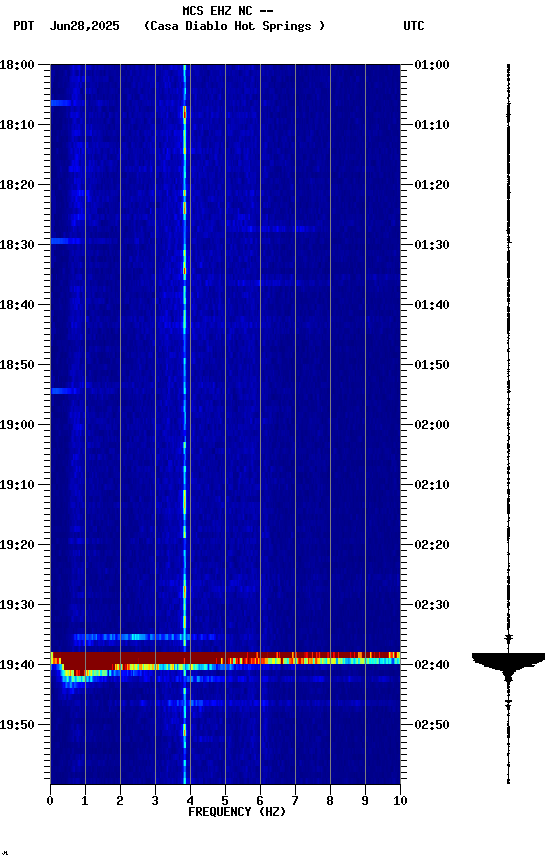The image size is (552, 864).
Task: Click the 01:40 UTC time tick label
Action: 432,305
